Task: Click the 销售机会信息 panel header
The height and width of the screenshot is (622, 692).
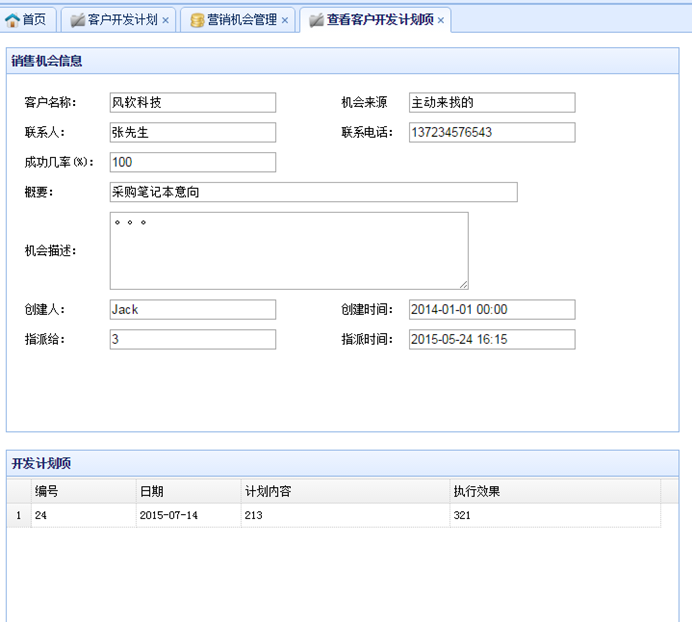Action: [342, 61]
